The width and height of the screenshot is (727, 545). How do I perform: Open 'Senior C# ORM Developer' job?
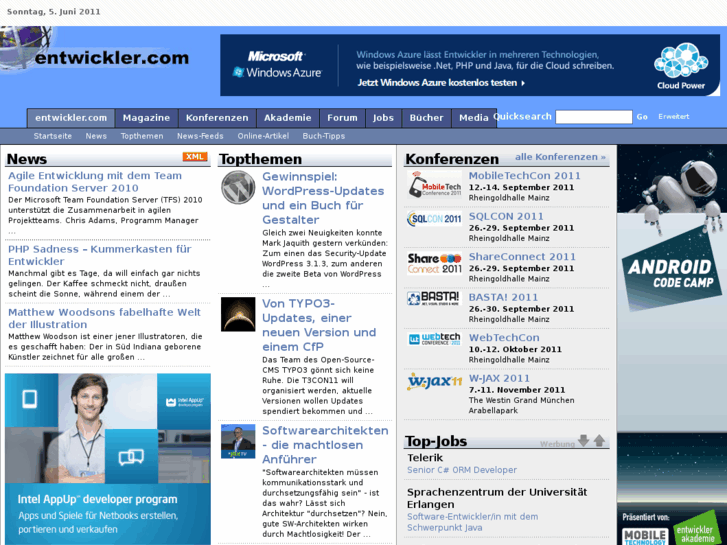(462, 470)
